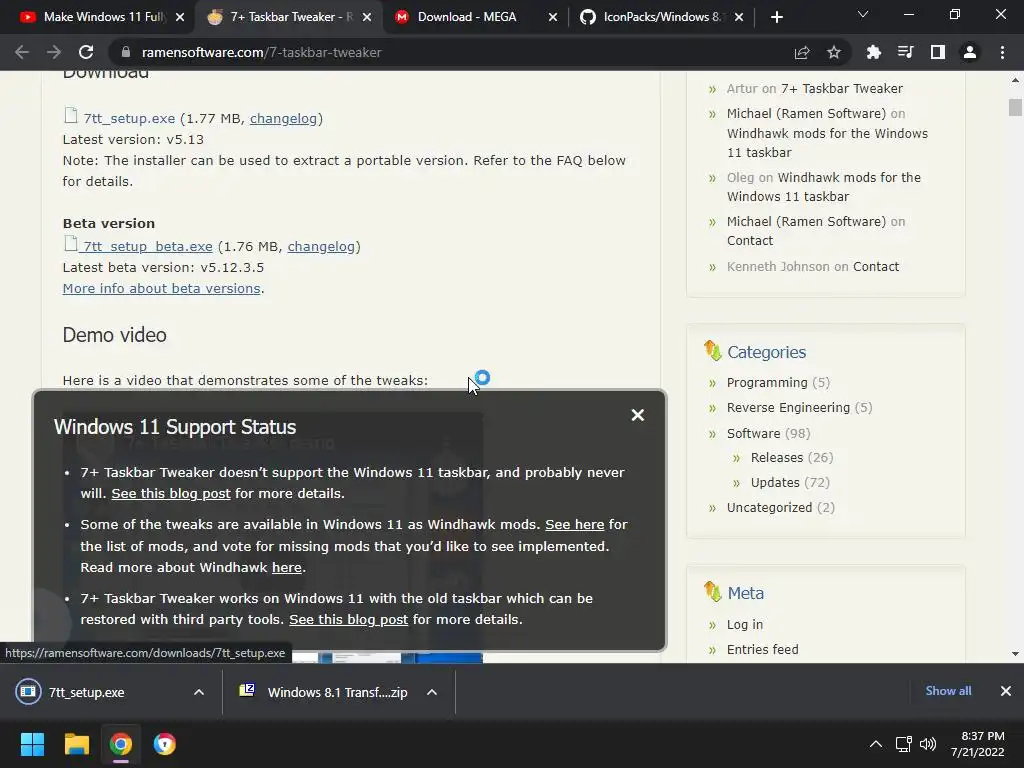Bookmark this page with the star icon

coord(834,52)
